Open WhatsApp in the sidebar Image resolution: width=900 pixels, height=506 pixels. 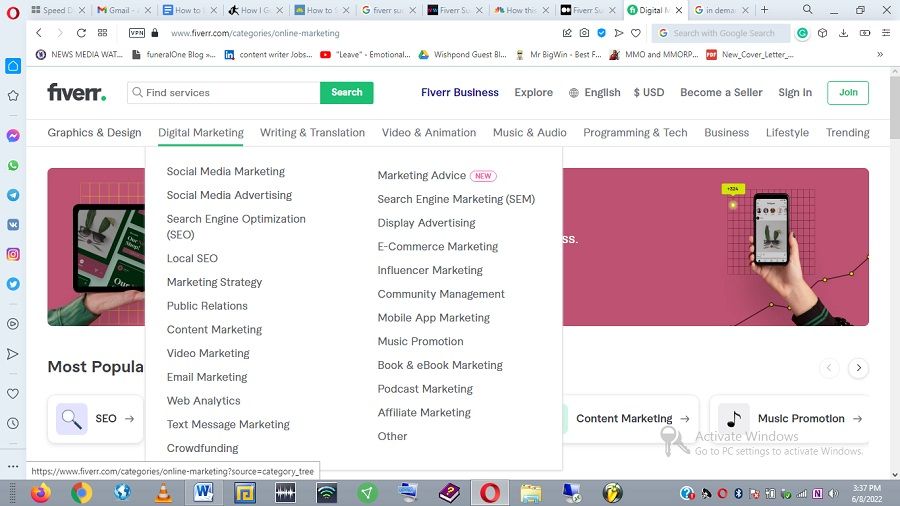(13, 166)
